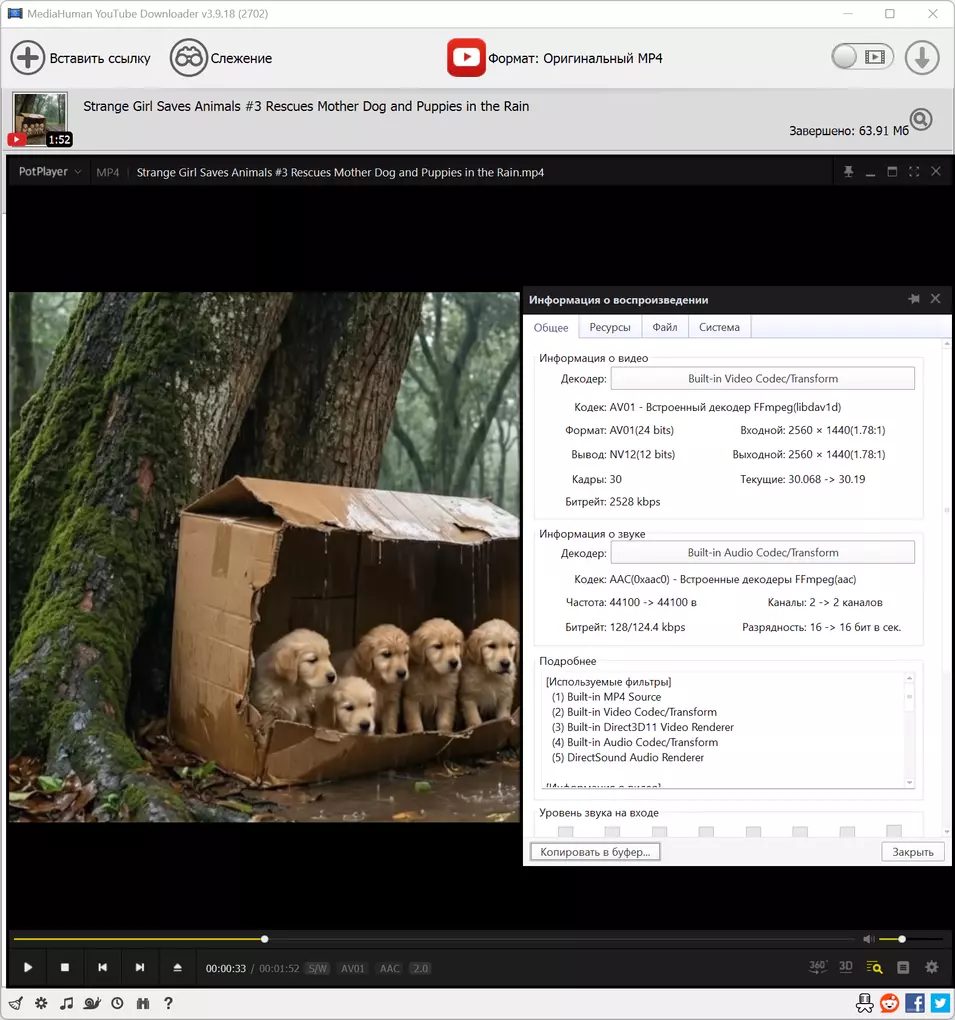Click the help question mark icon
955x1020 pixels.
168,1003
